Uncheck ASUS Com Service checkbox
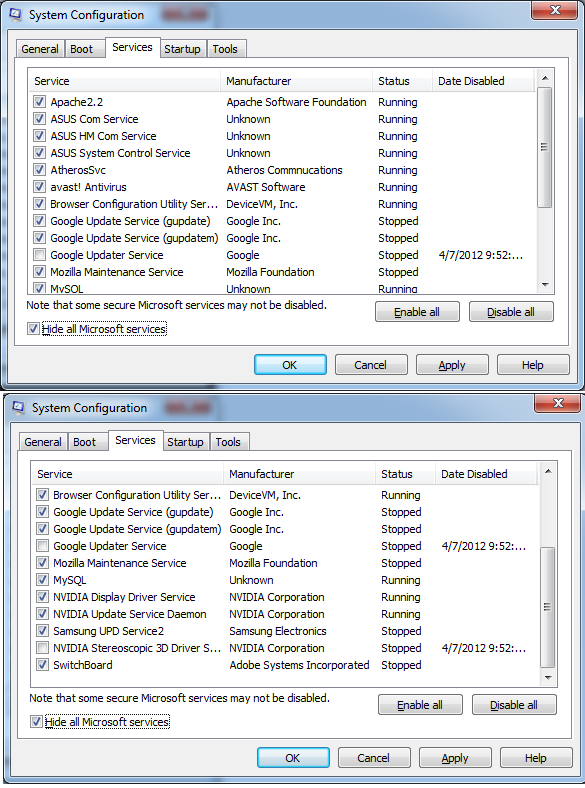The height and width of the screenshot is (788, 585). [x=39, y=119]
